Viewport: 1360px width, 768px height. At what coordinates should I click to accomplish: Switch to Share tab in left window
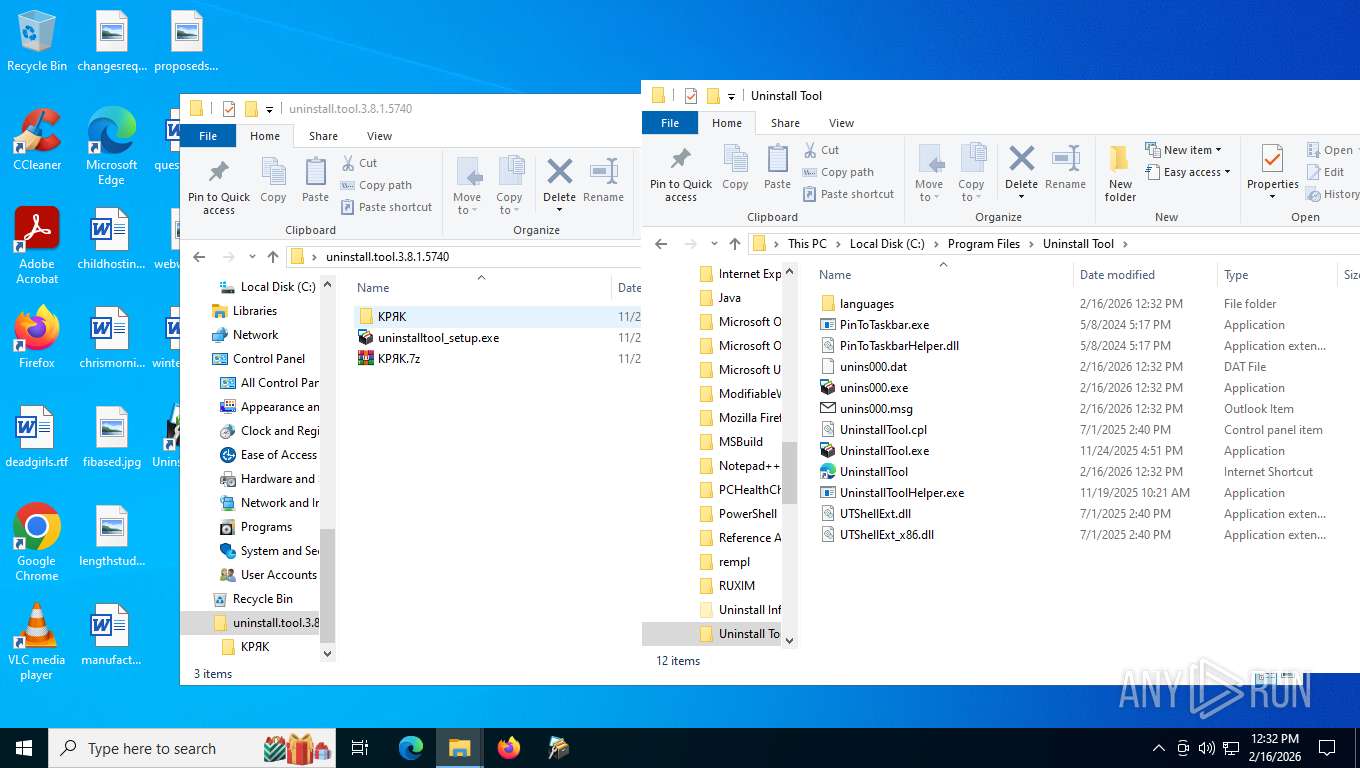click(323, 136)
